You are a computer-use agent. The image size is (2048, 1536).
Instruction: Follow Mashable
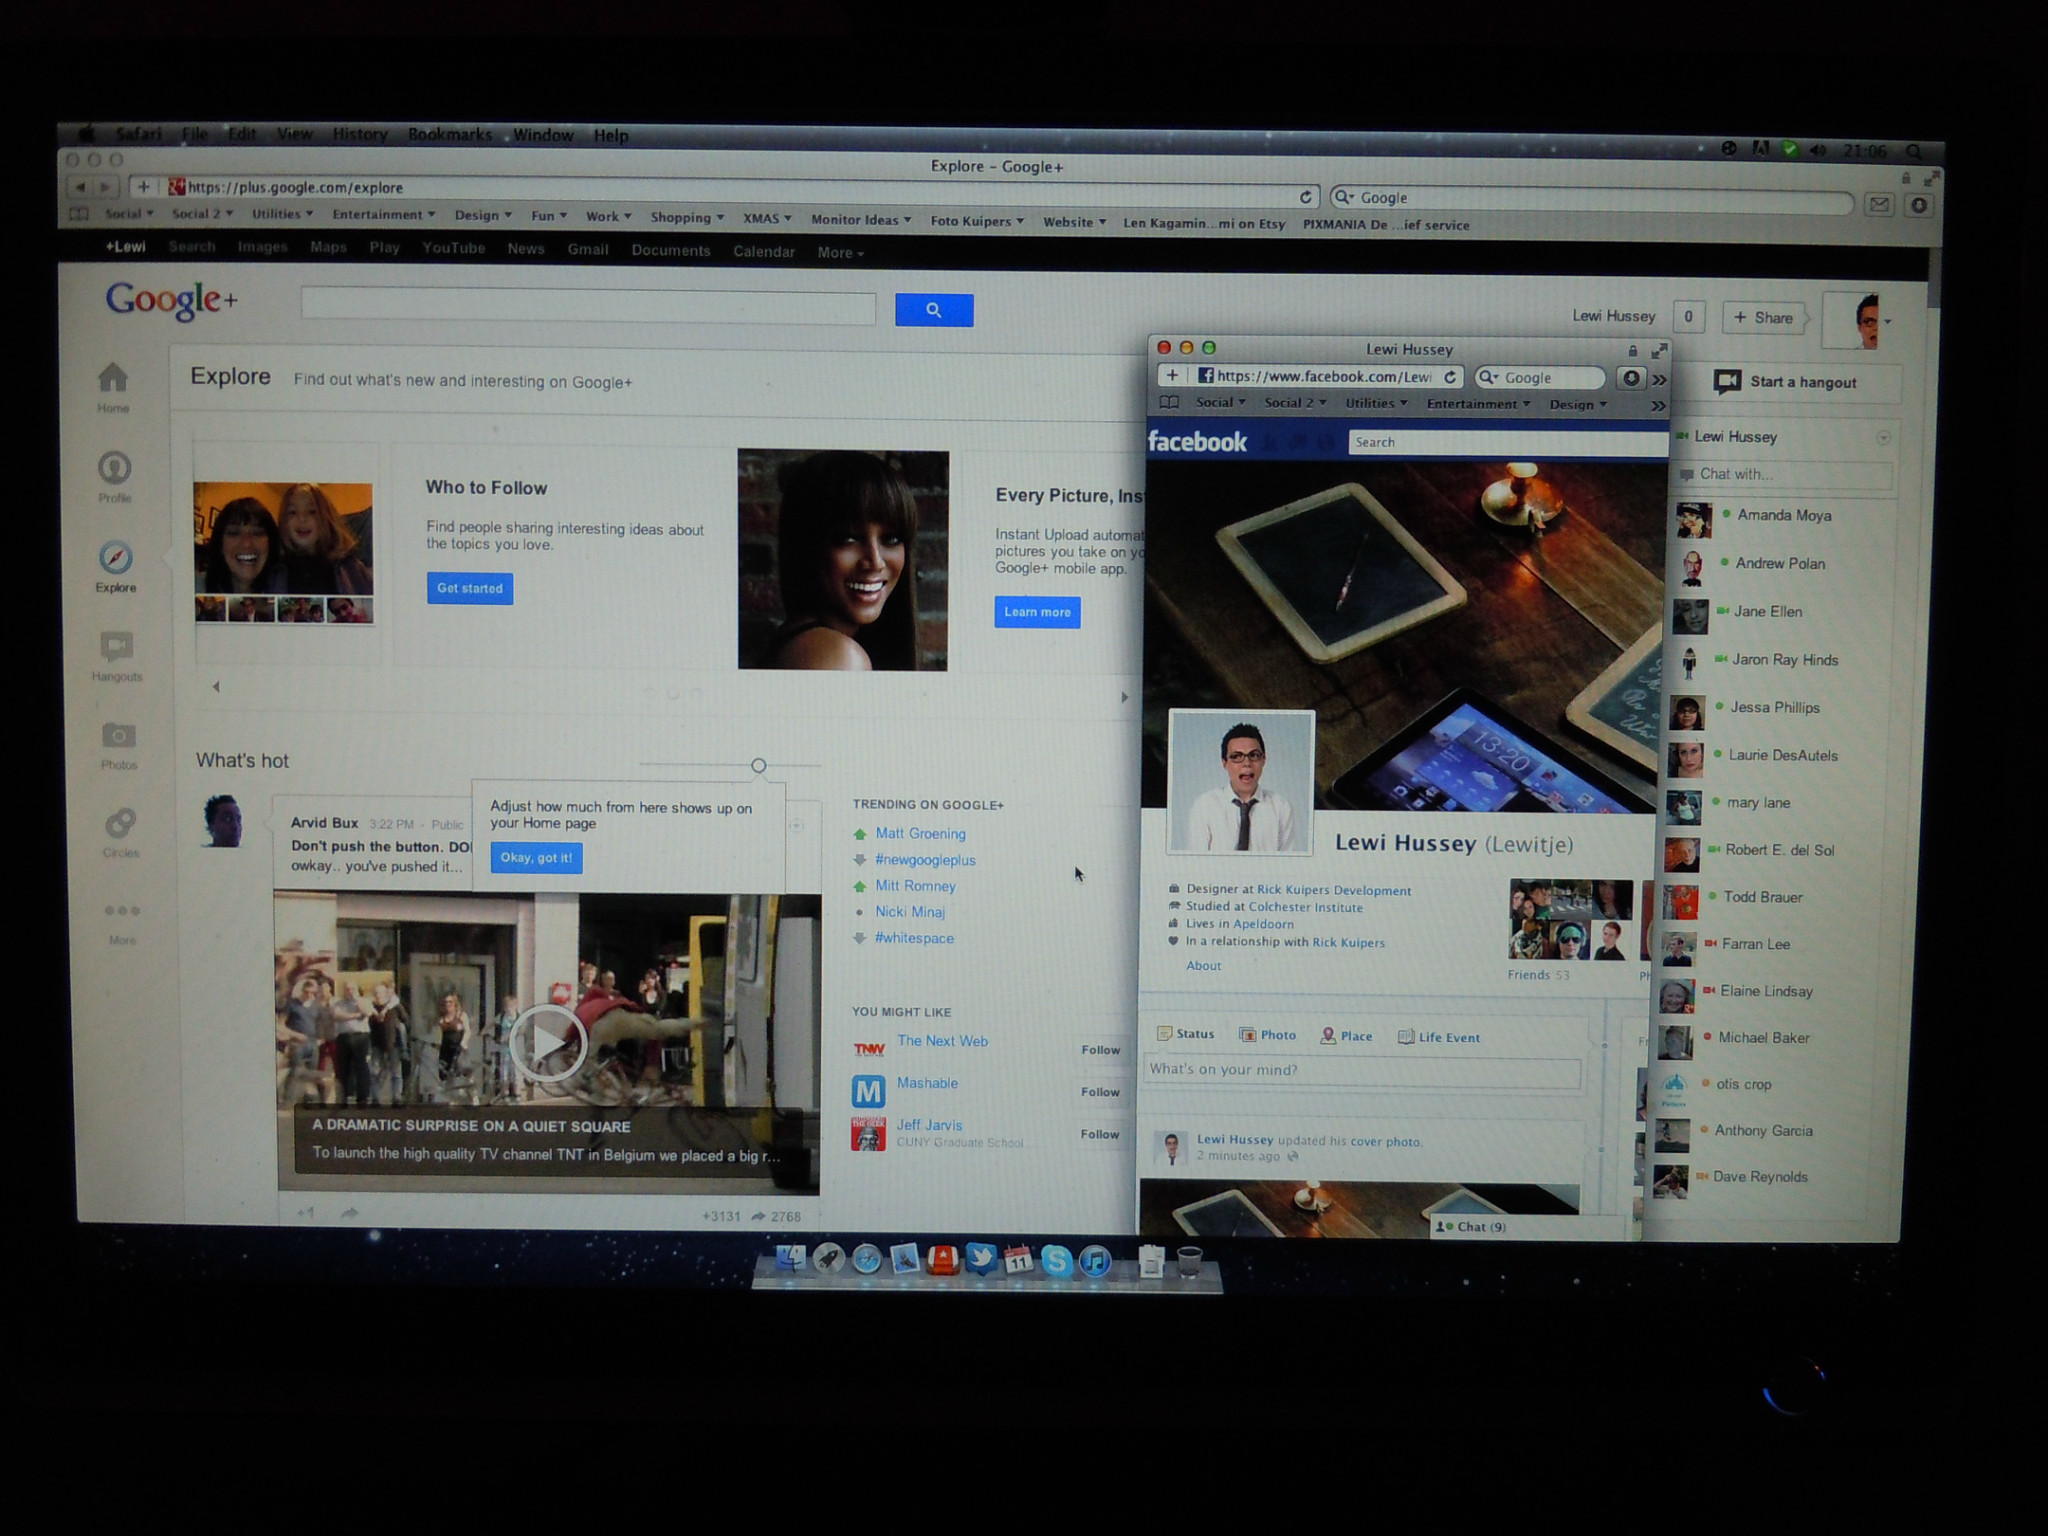coord(1100,1092)
